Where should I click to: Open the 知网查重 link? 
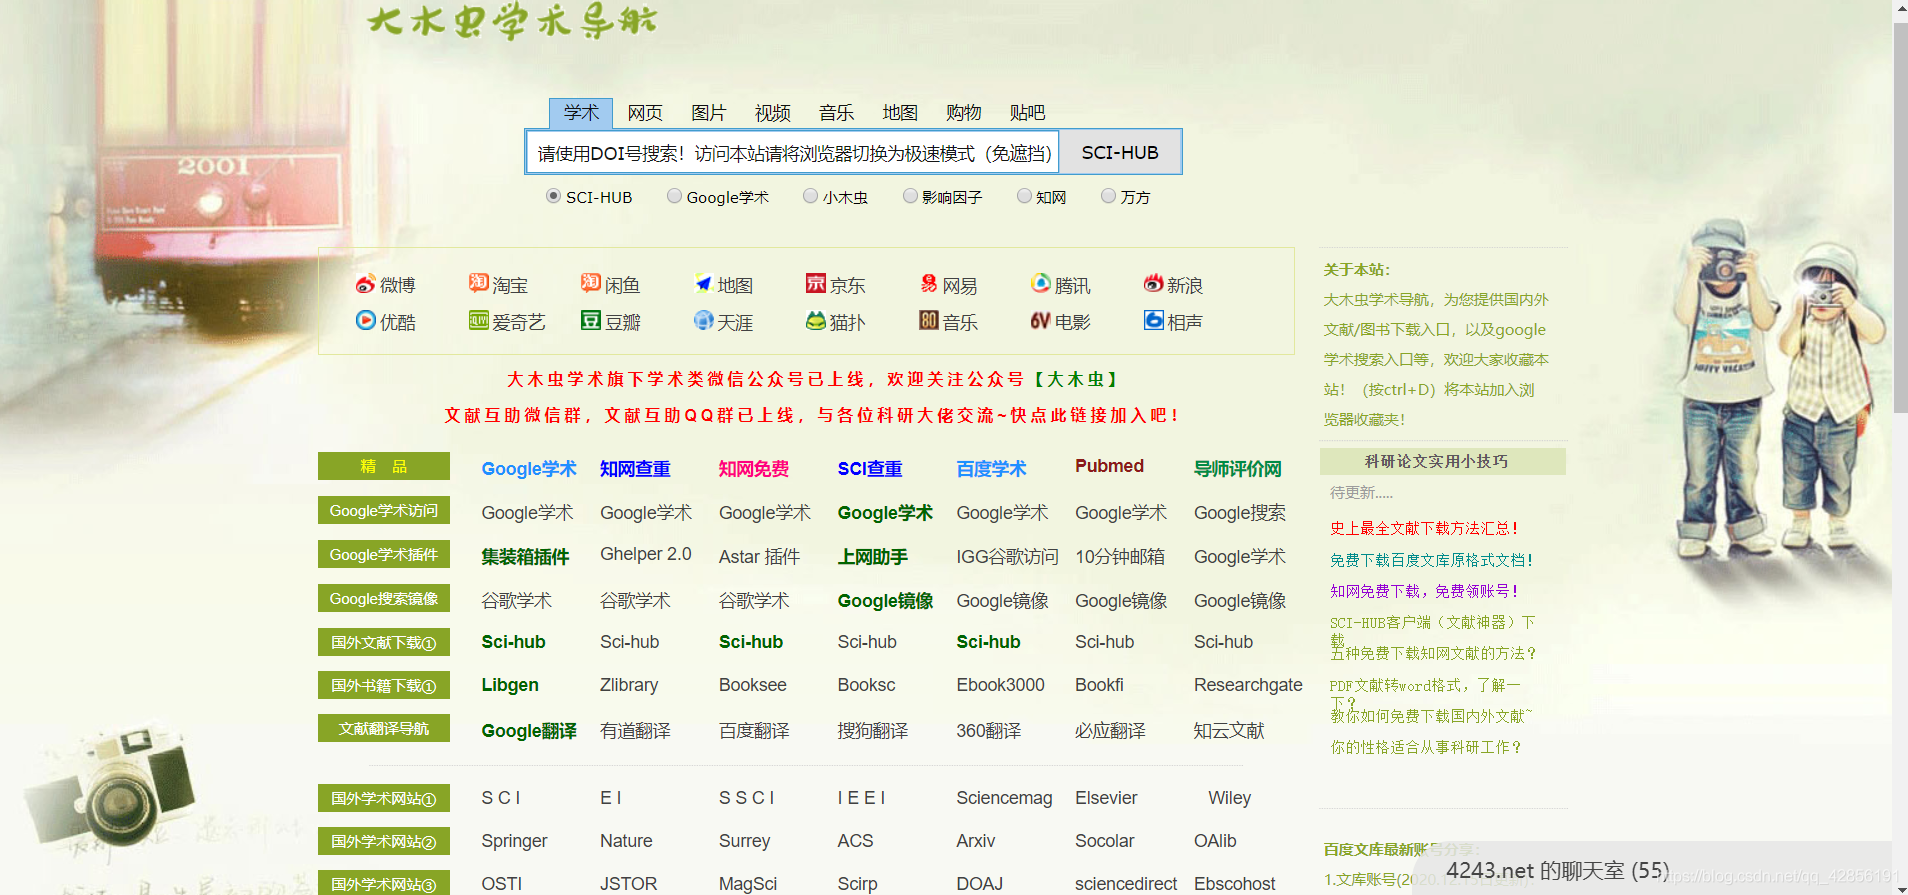[x=635, y=469]
